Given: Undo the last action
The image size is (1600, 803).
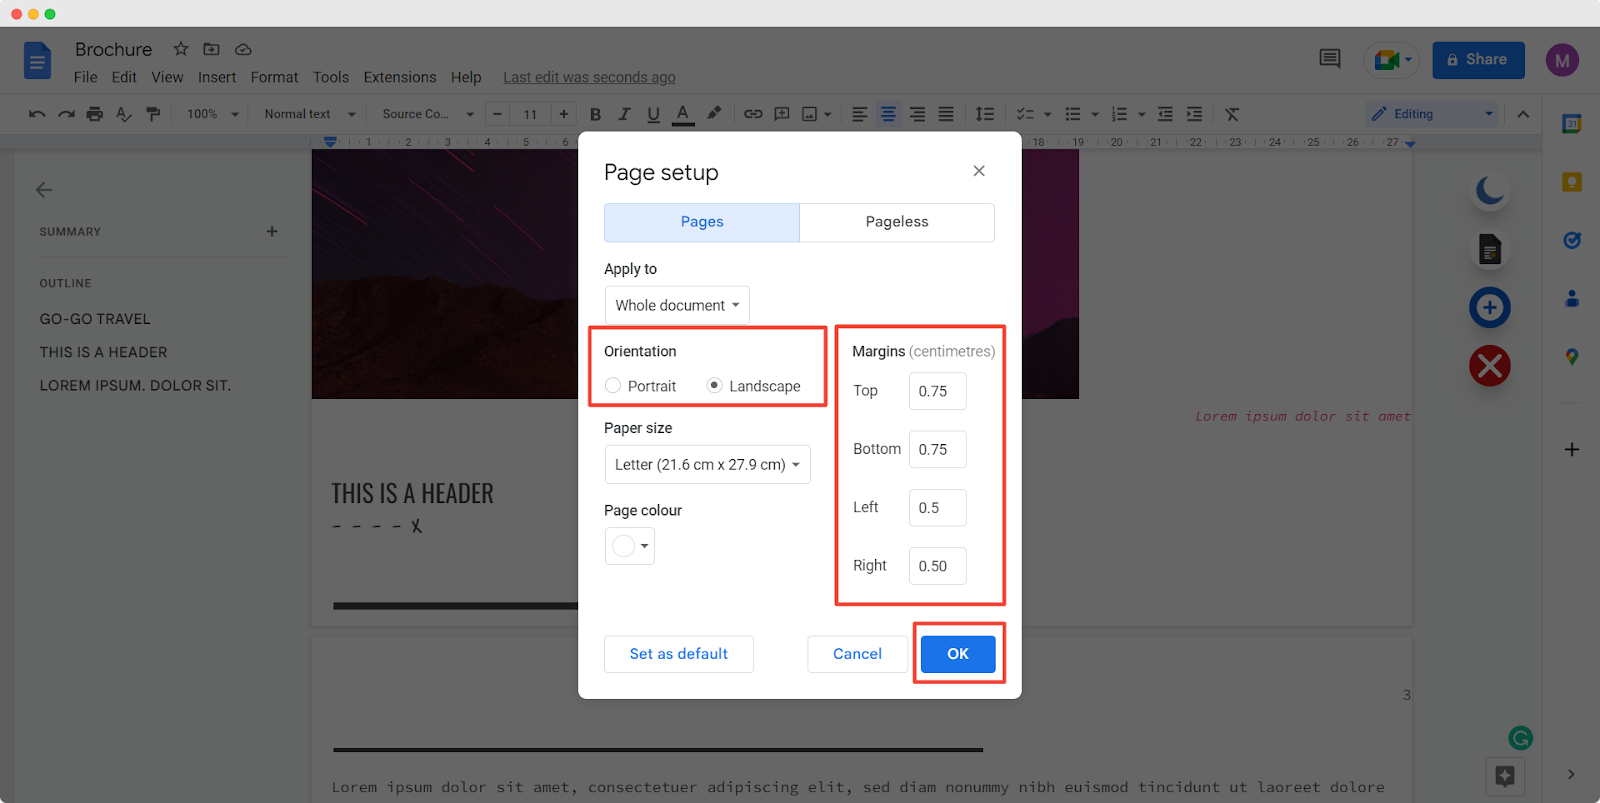Looking at the screenshot, I should 37,114.
